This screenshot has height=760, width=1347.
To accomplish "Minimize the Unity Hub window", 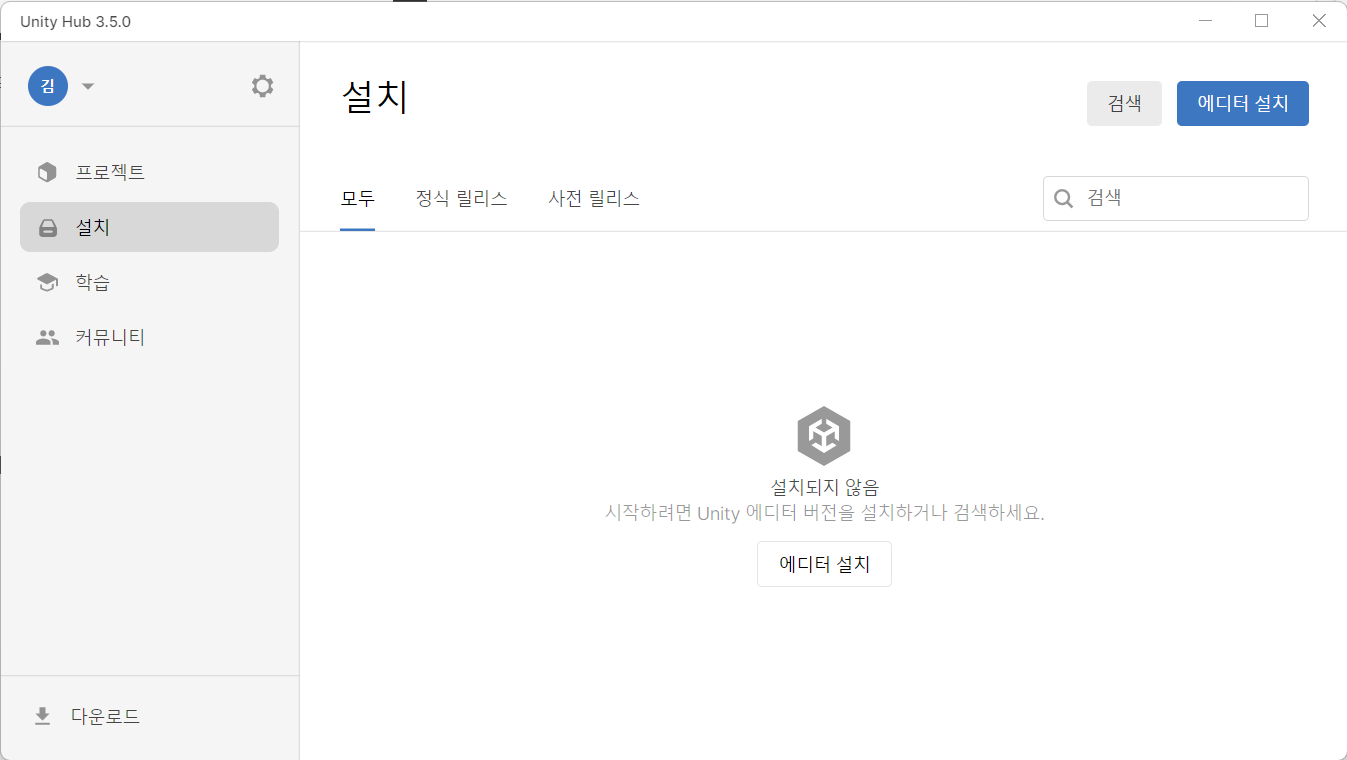I will pos(1206,20).
